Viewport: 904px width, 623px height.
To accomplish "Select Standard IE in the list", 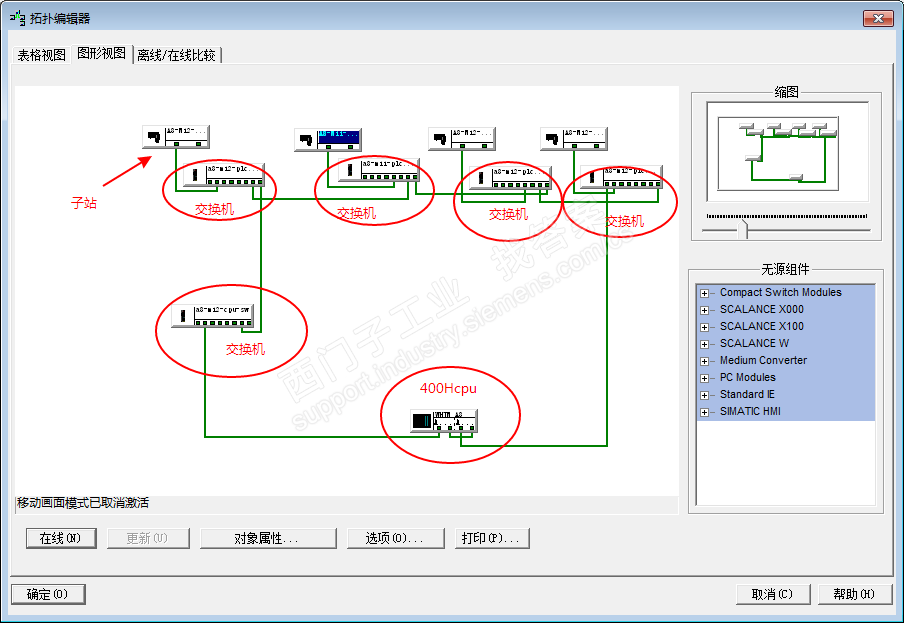I will pyautogui.click(x=747, y=395).
